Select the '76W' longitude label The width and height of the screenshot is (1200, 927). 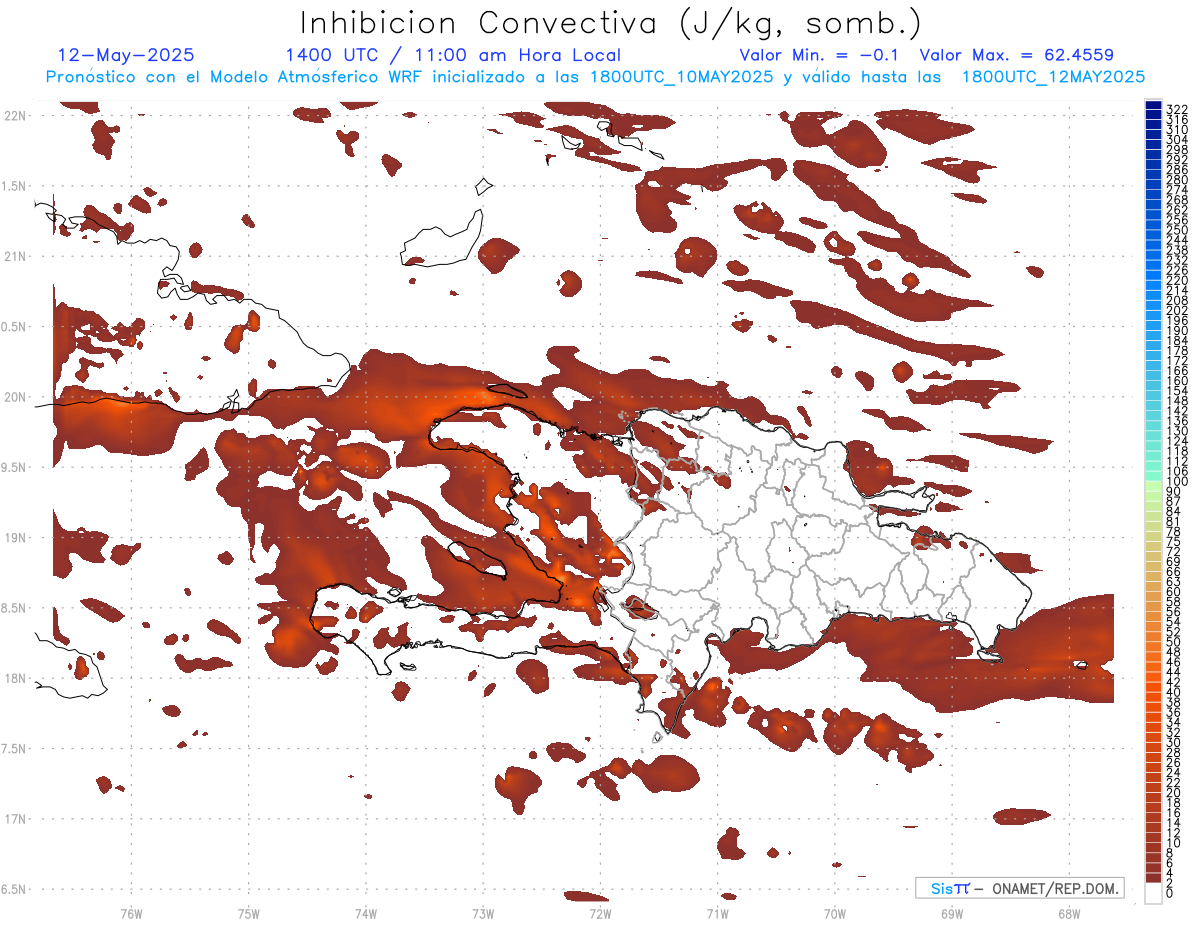pyautogui.click(x=131, y=913)
